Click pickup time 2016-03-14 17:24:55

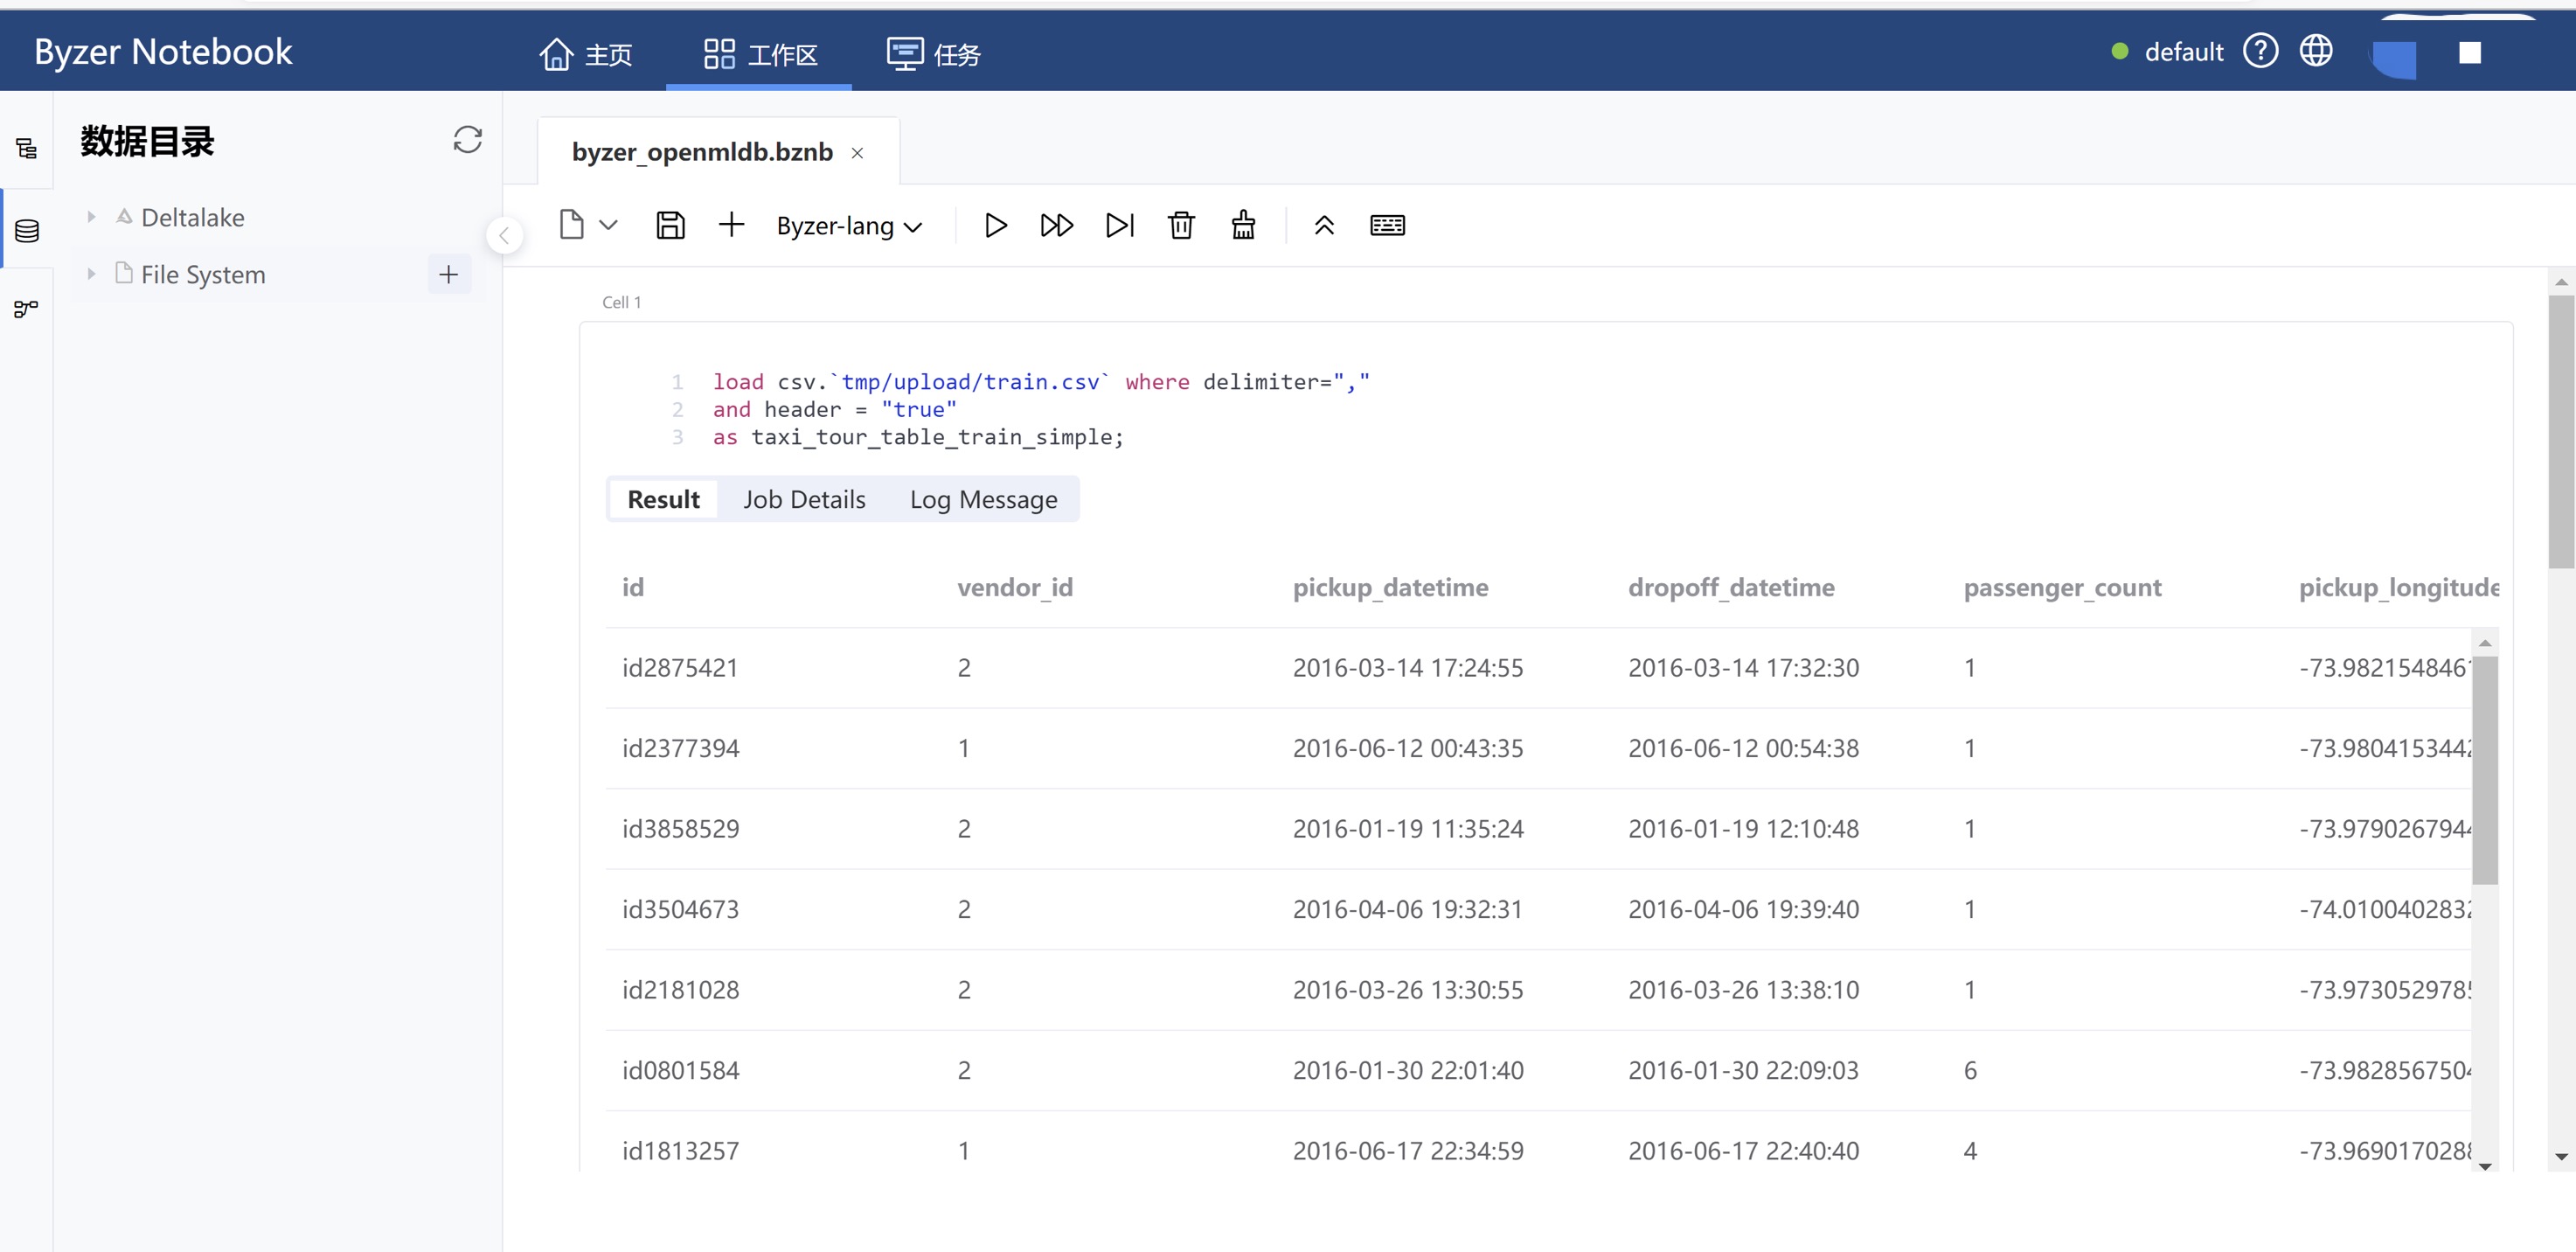1408,668
